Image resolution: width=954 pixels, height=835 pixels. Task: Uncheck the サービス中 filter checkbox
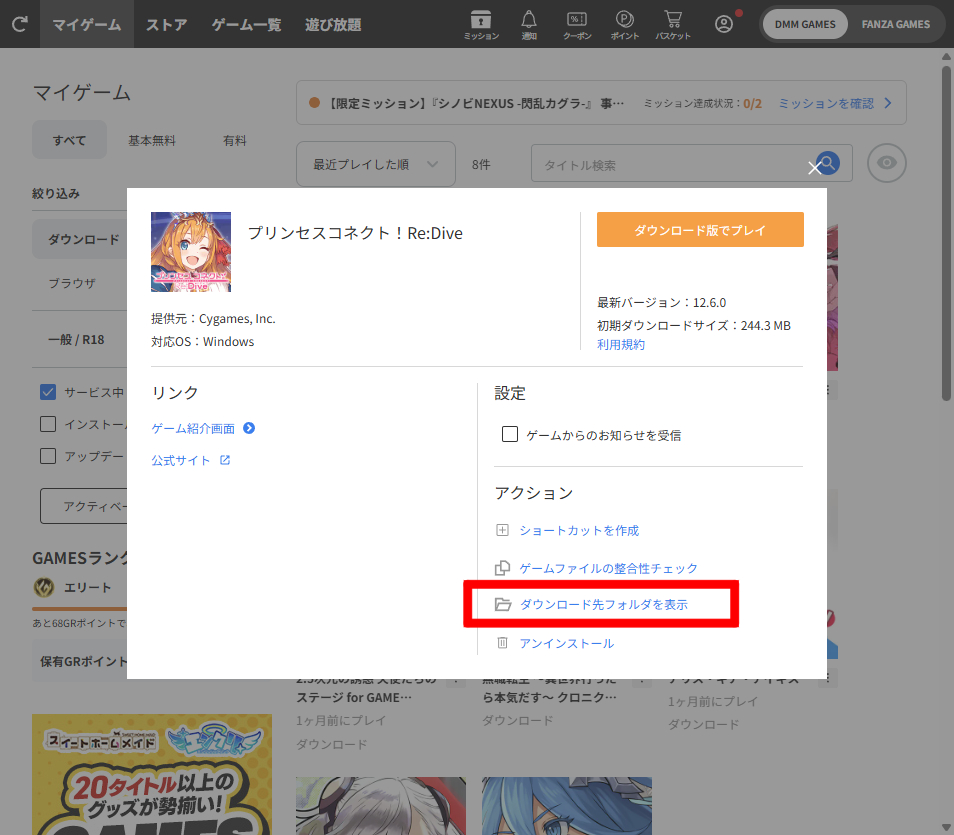click(x=48, y=392)
